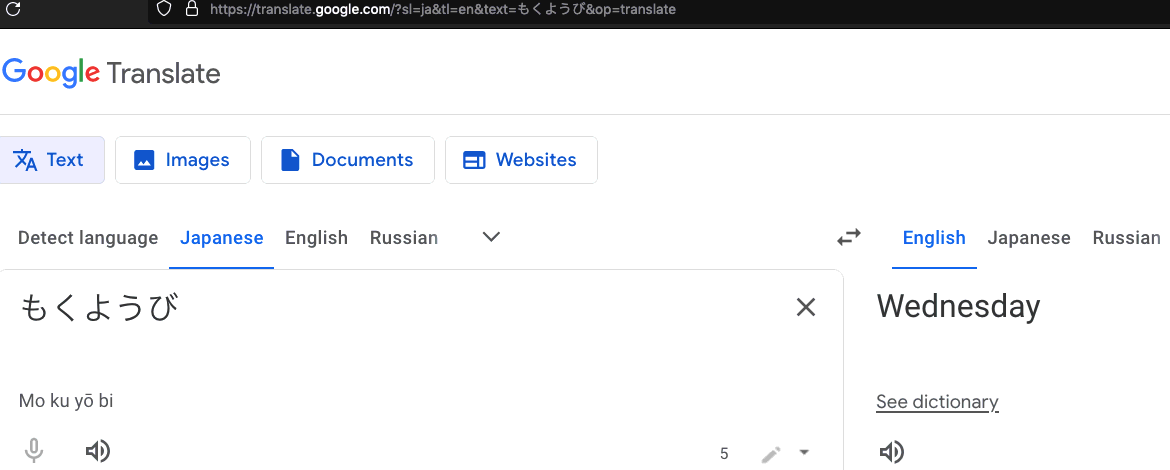Click the address bar shield icon
This screenshot has width=1170, height=470.
click(165, 9)
